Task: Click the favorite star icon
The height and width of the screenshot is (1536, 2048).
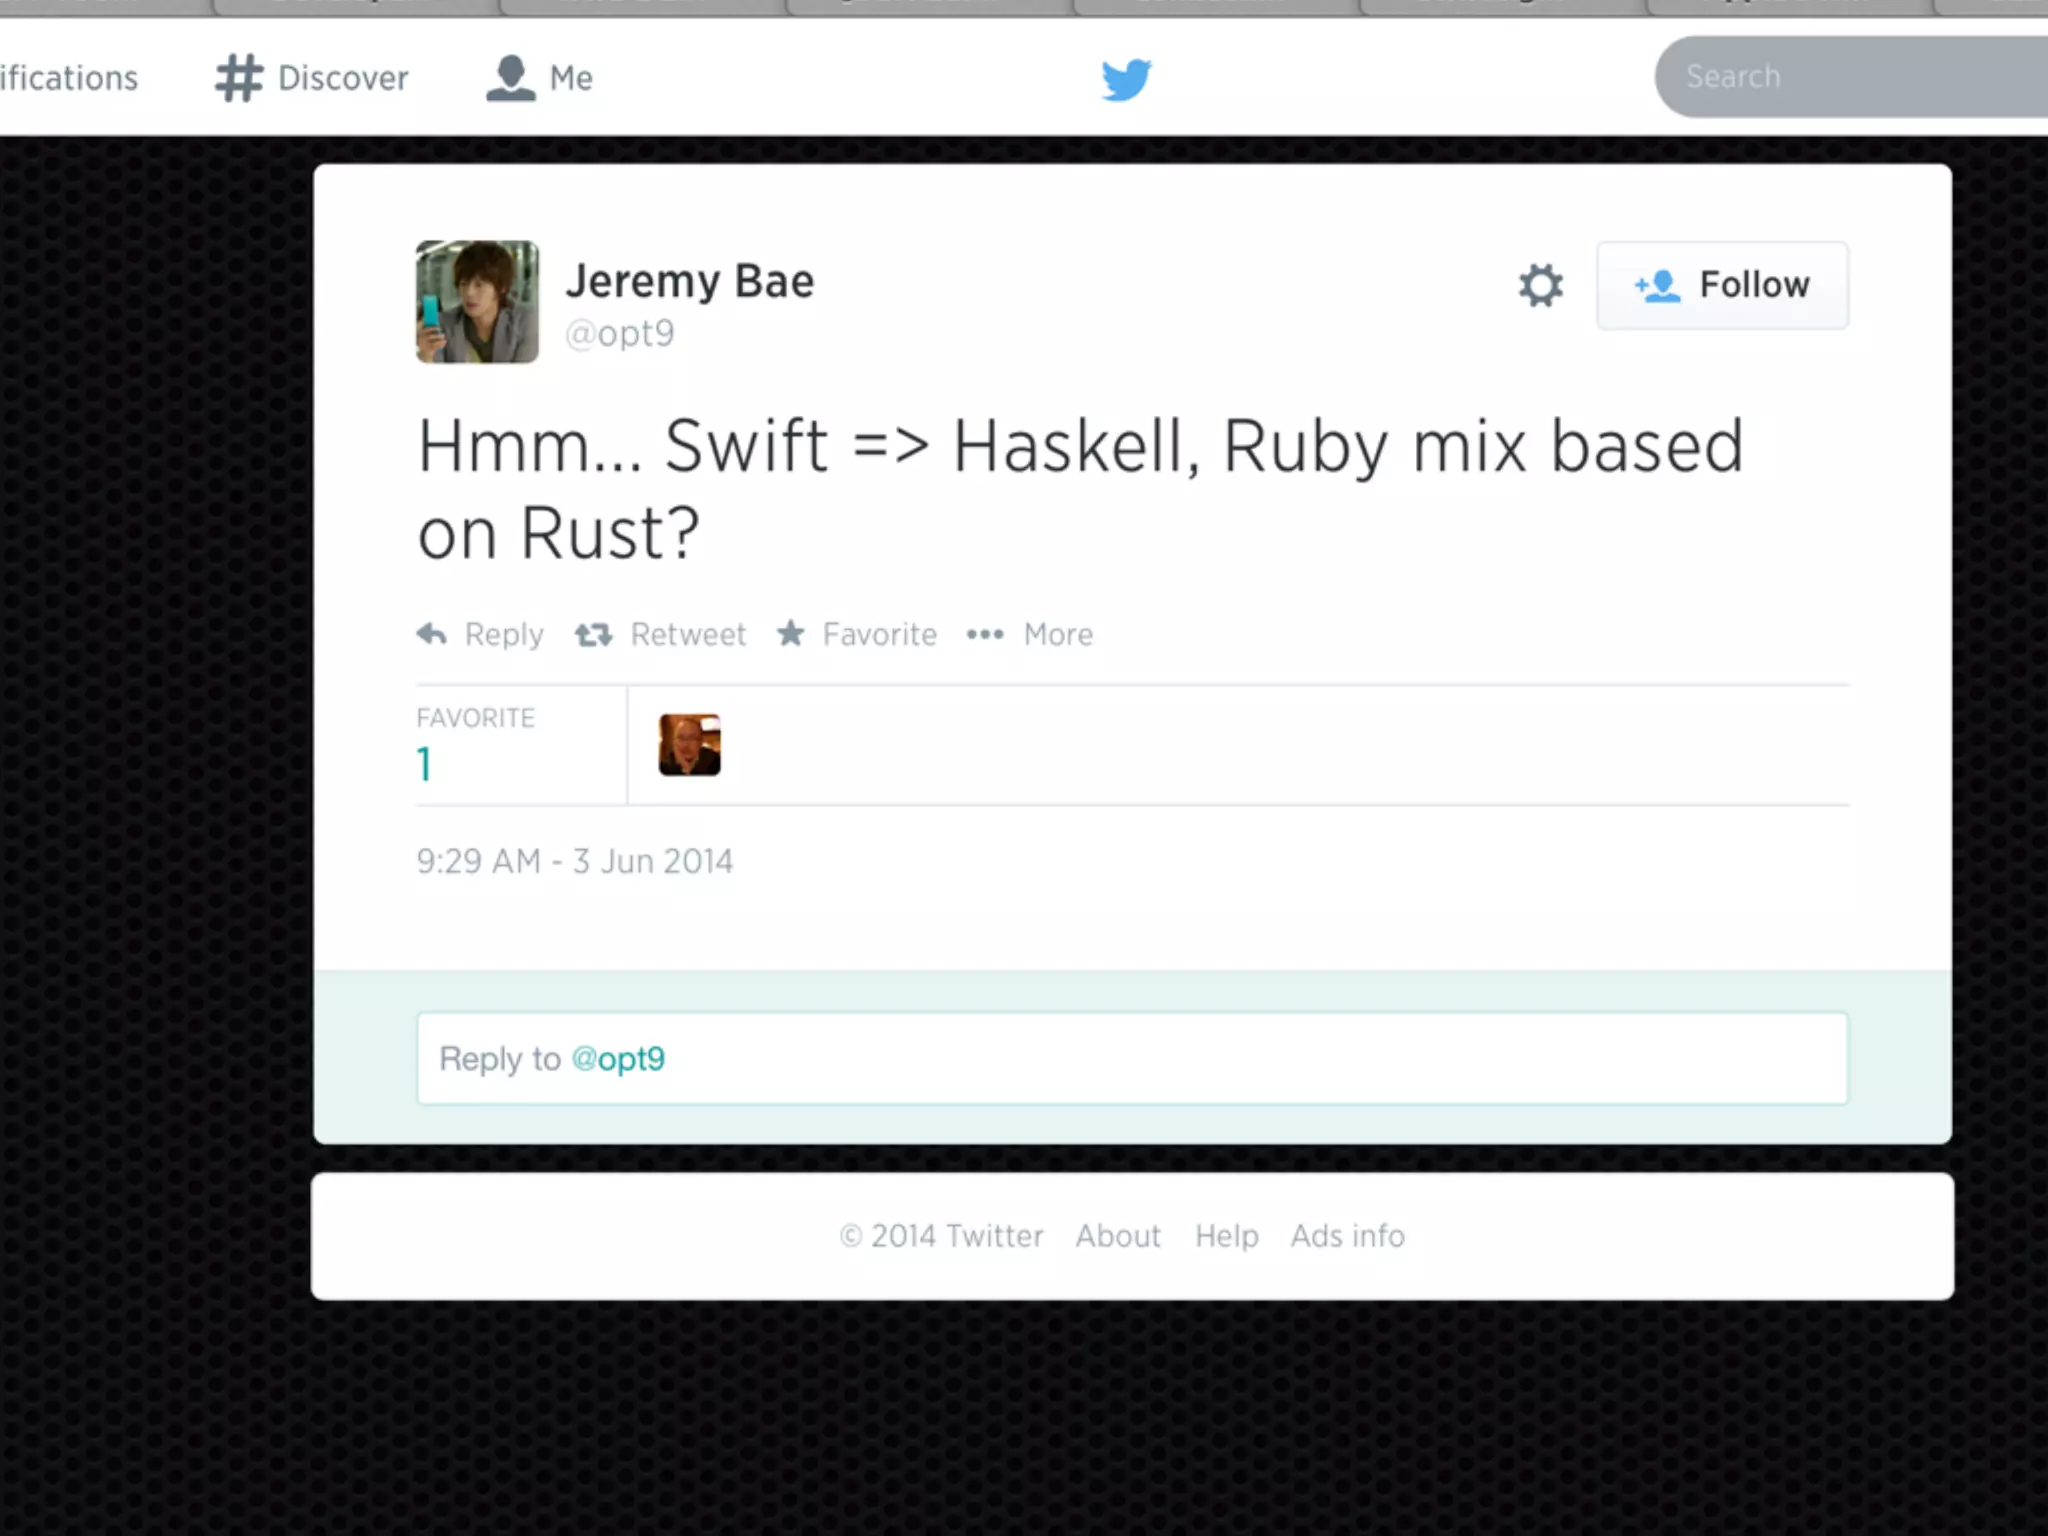Action: tap(791, 633)
